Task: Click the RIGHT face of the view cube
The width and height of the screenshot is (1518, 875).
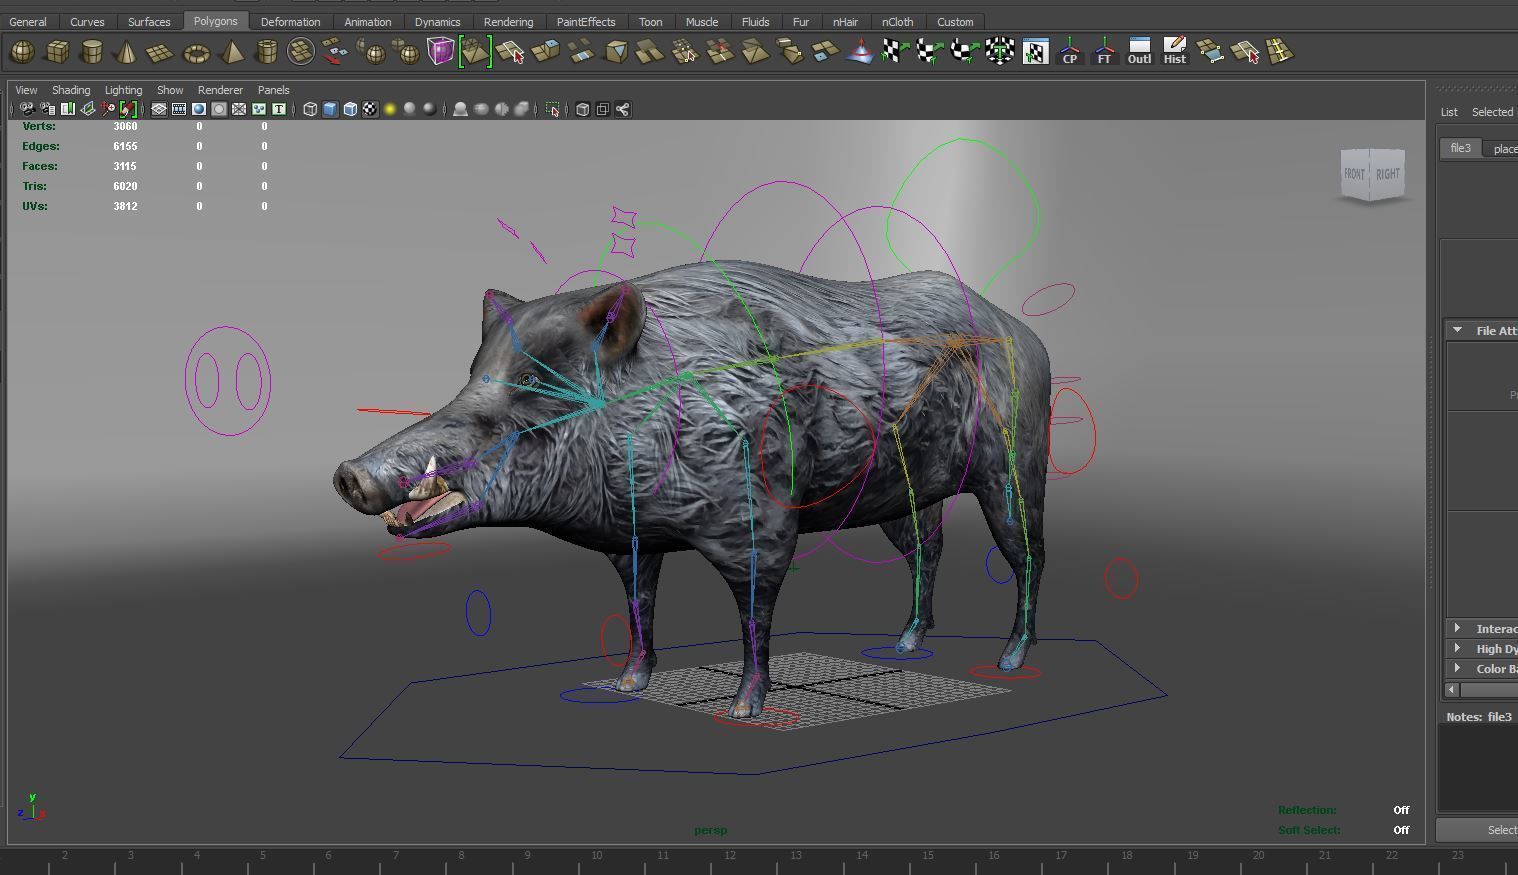Action: tap(1388, 174)
